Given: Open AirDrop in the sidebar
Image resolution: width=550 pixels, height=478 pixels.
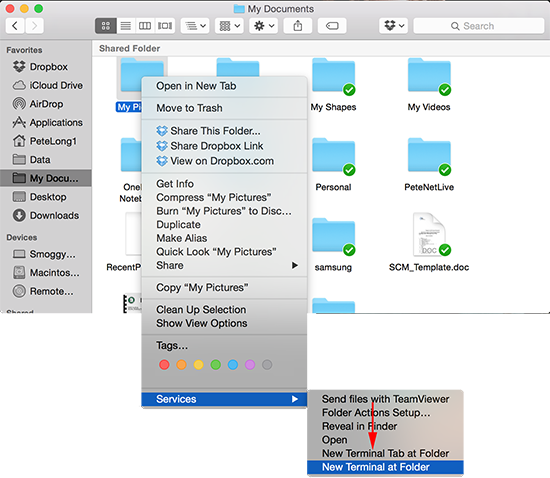Looking at the screenshot, I should (46, 104).
